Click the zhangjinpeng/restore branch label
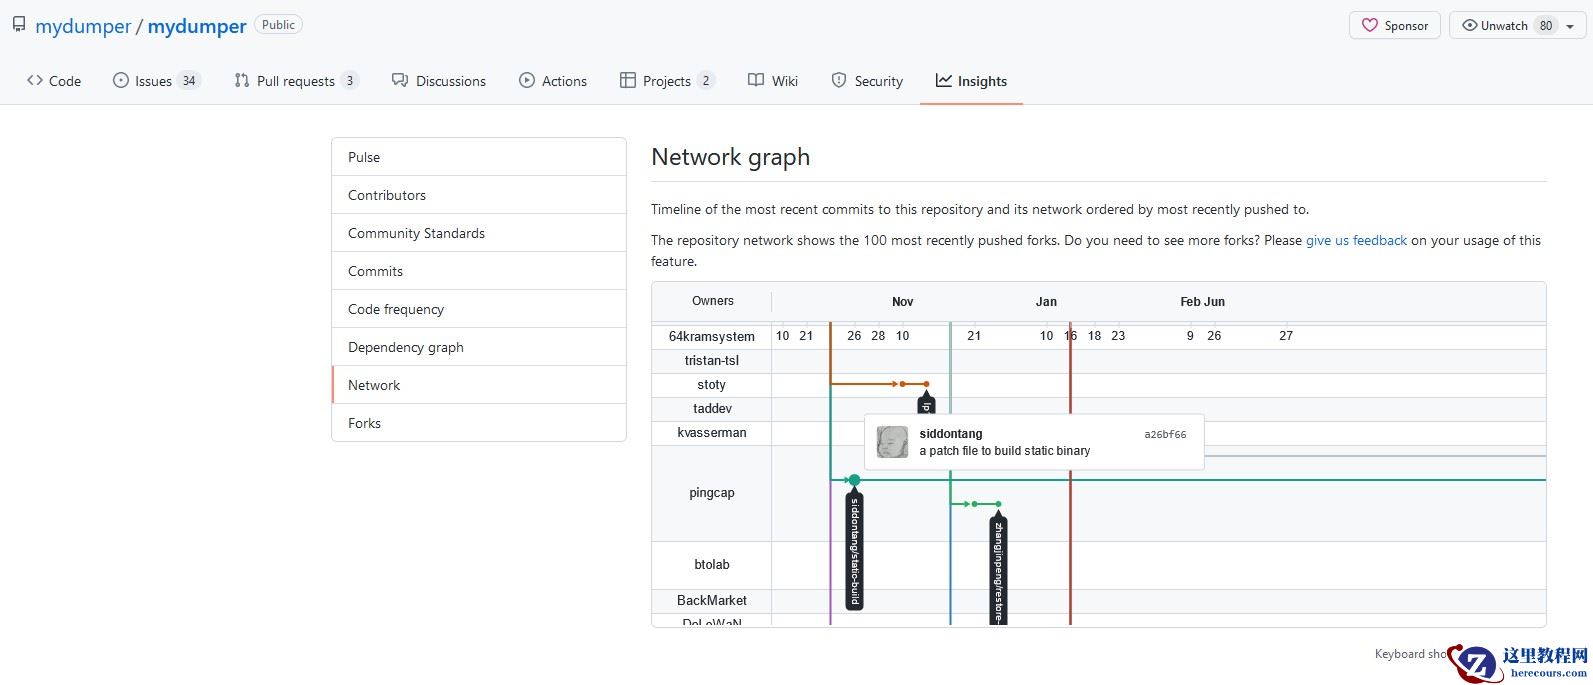1593x685 pixels. click(x=998, y=570)
